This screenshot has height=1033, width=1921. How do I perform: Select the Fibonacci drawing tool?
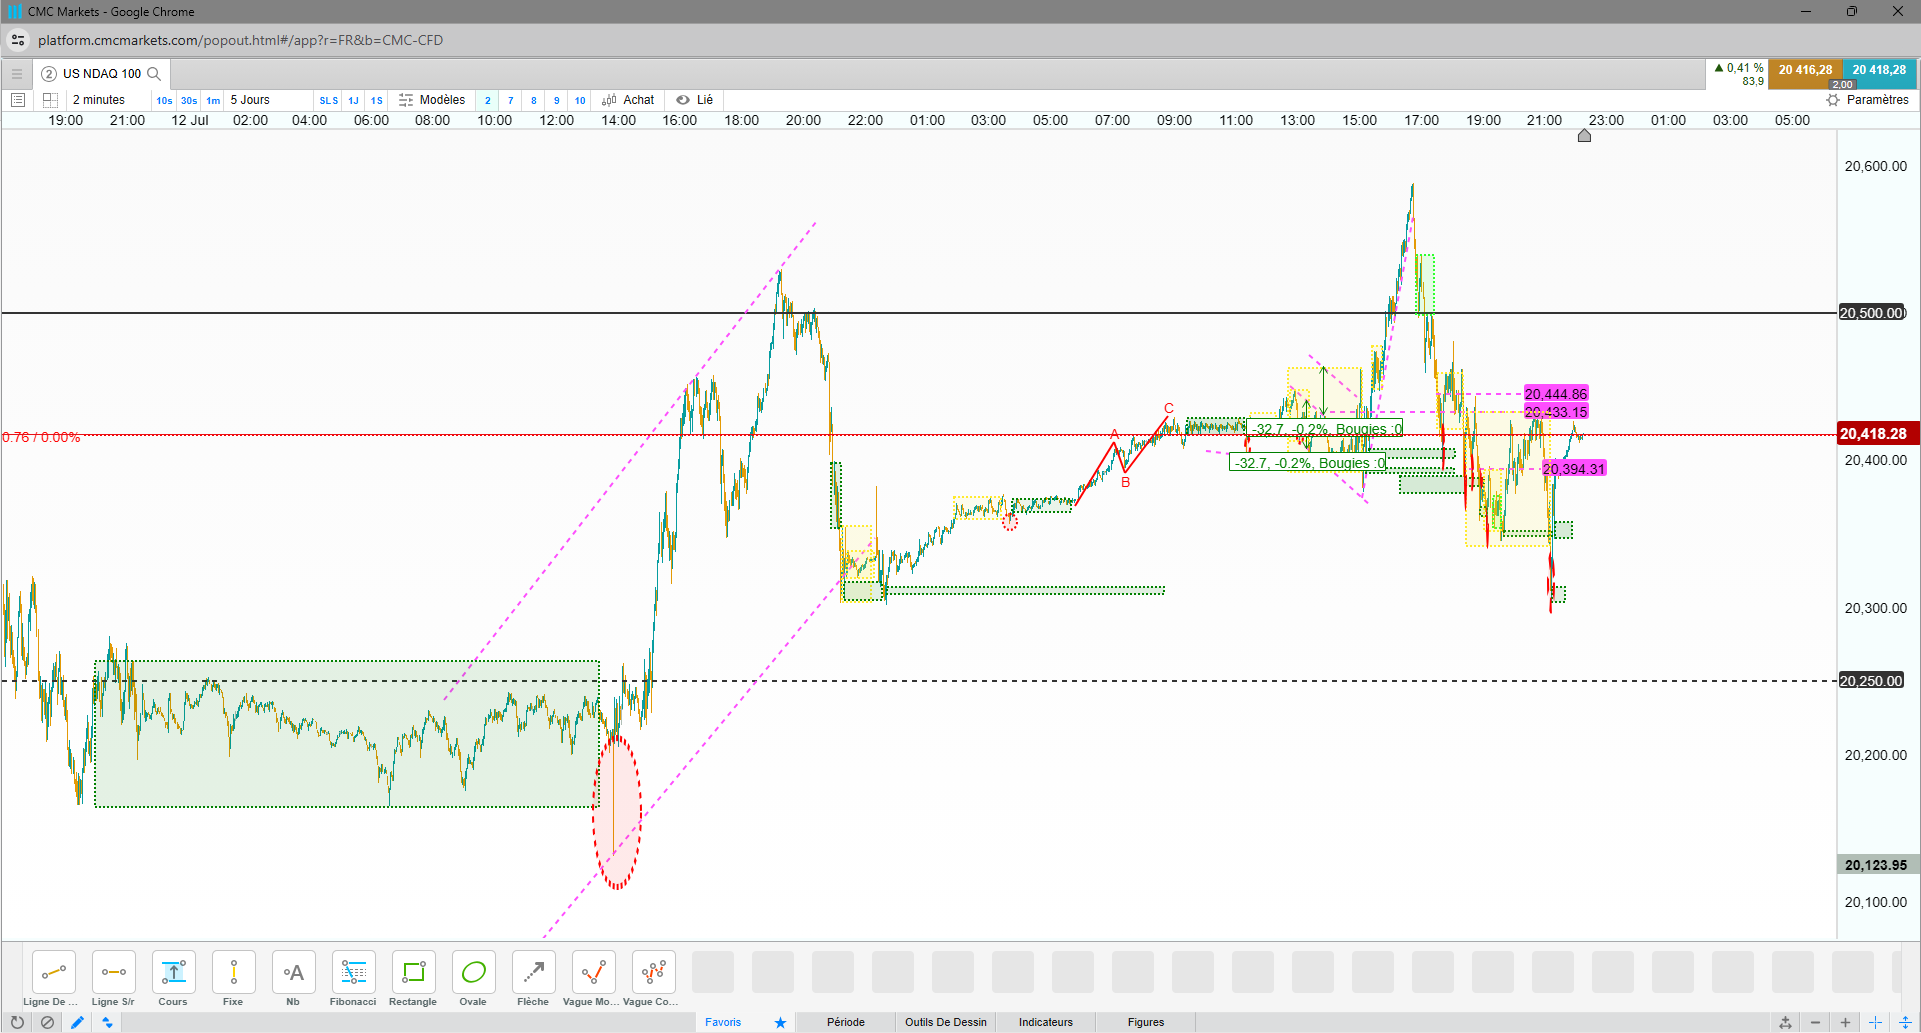pos(353,979)
